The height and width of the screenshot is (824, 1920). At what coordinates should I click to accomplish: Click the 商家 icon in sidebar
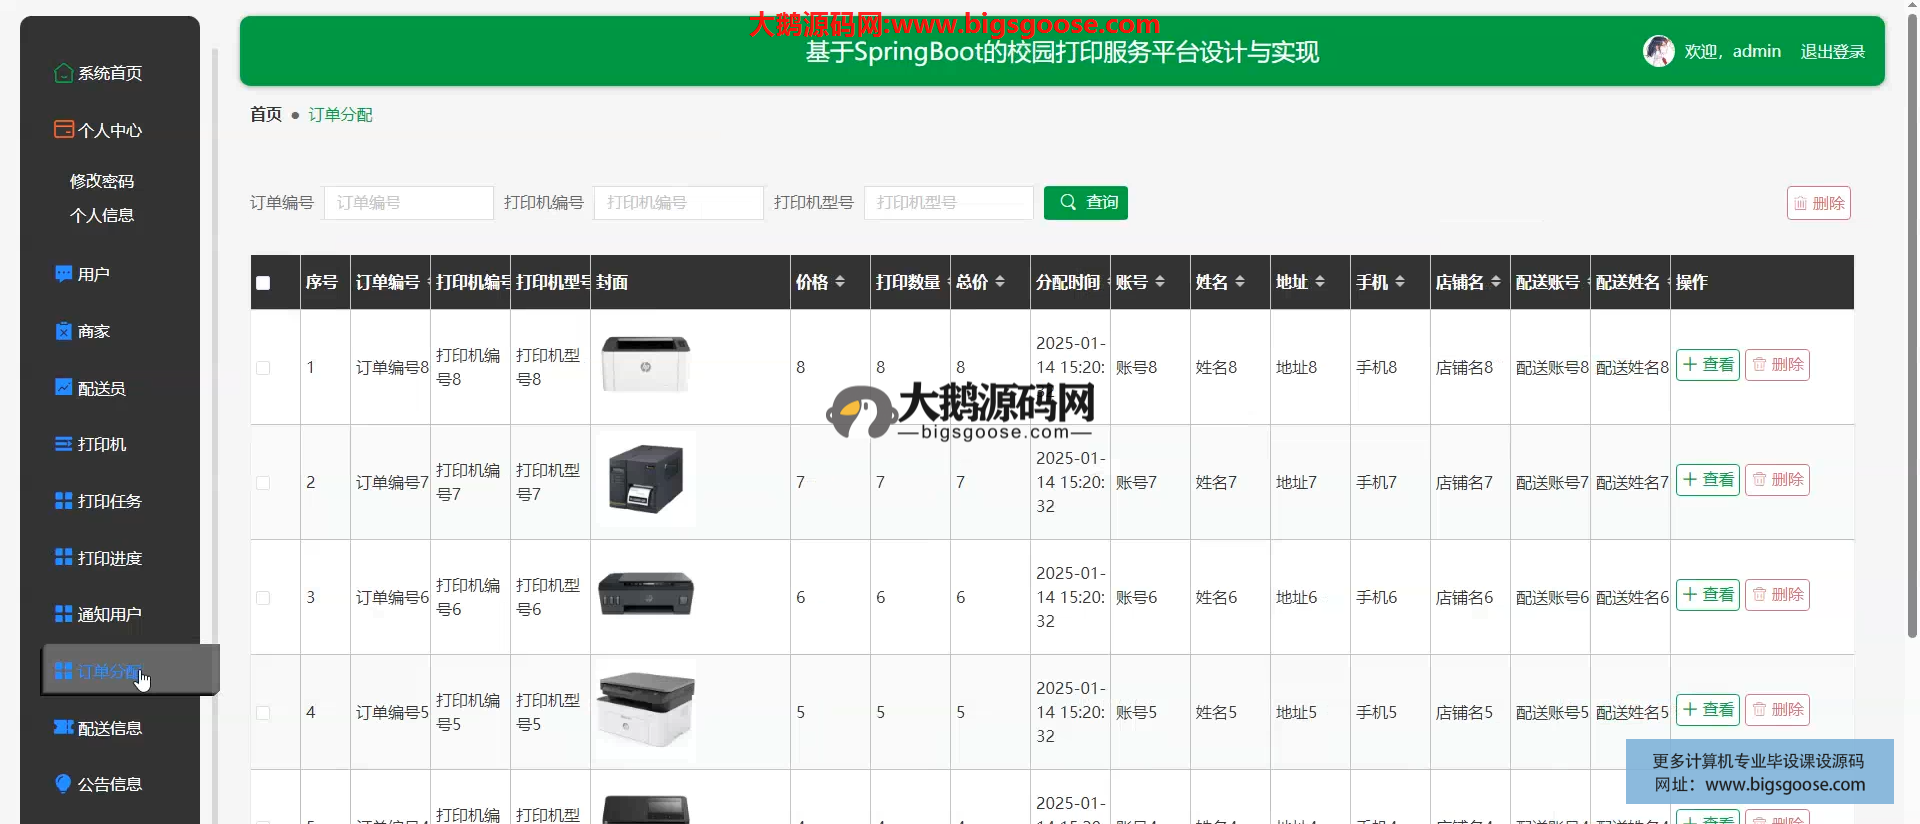tap(63, 331)
